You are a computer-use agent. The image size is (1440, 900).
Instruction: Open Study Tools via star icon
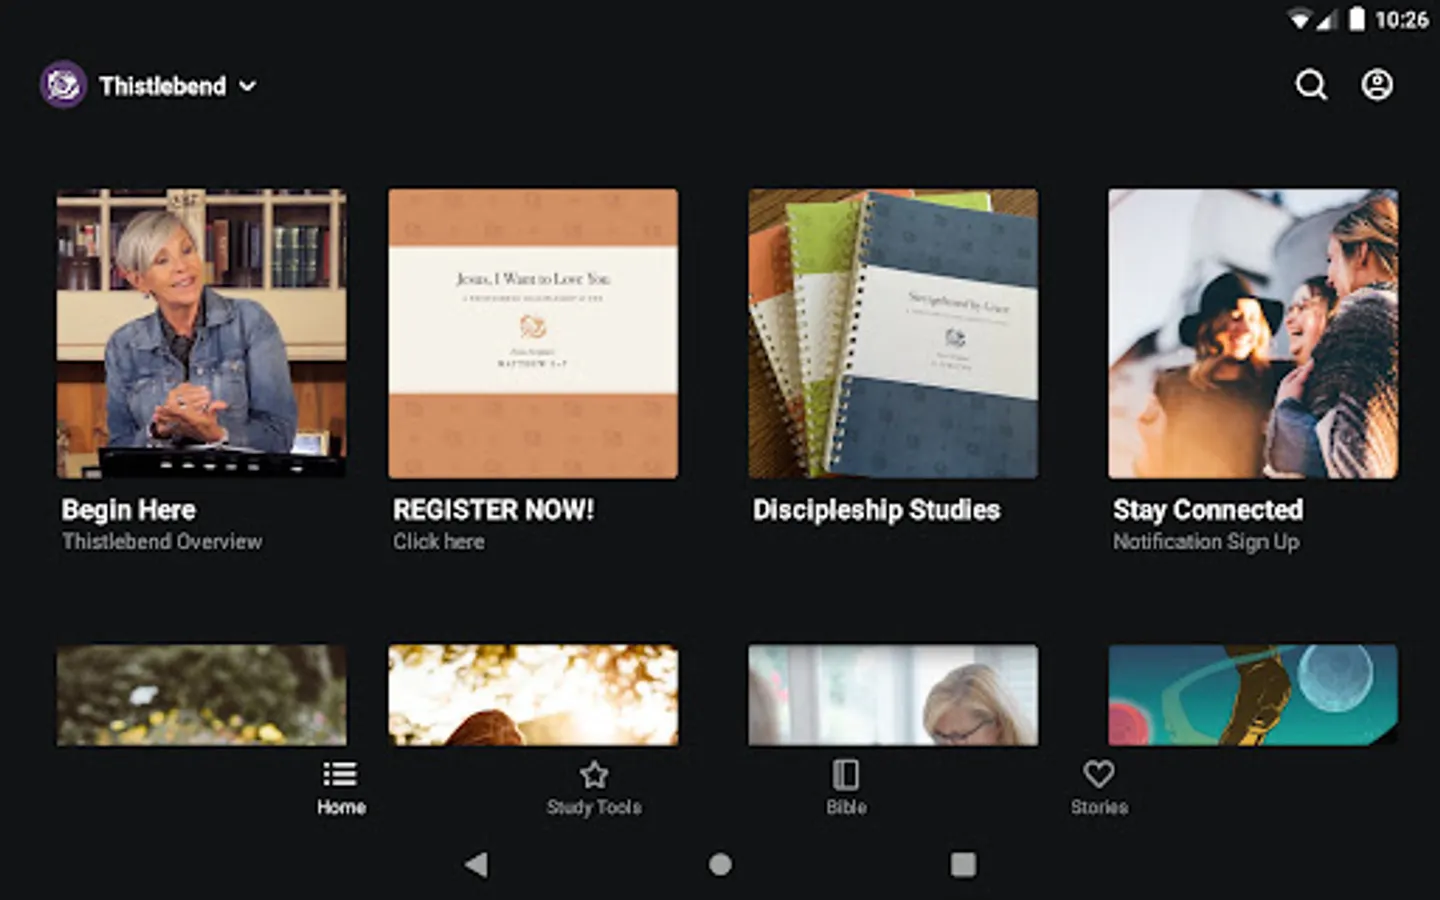[593, 774]
